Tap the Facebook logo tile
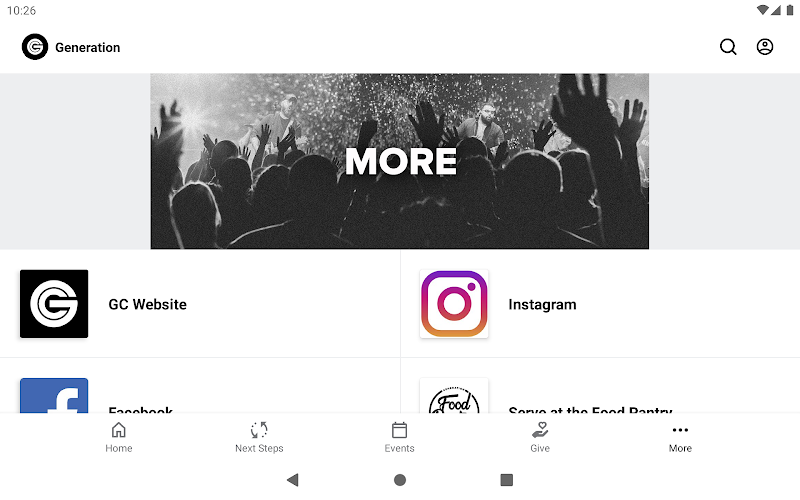Image resolution: width=800 pixels, height=500 pixels. pyautogui.click(x=54, y=395)
